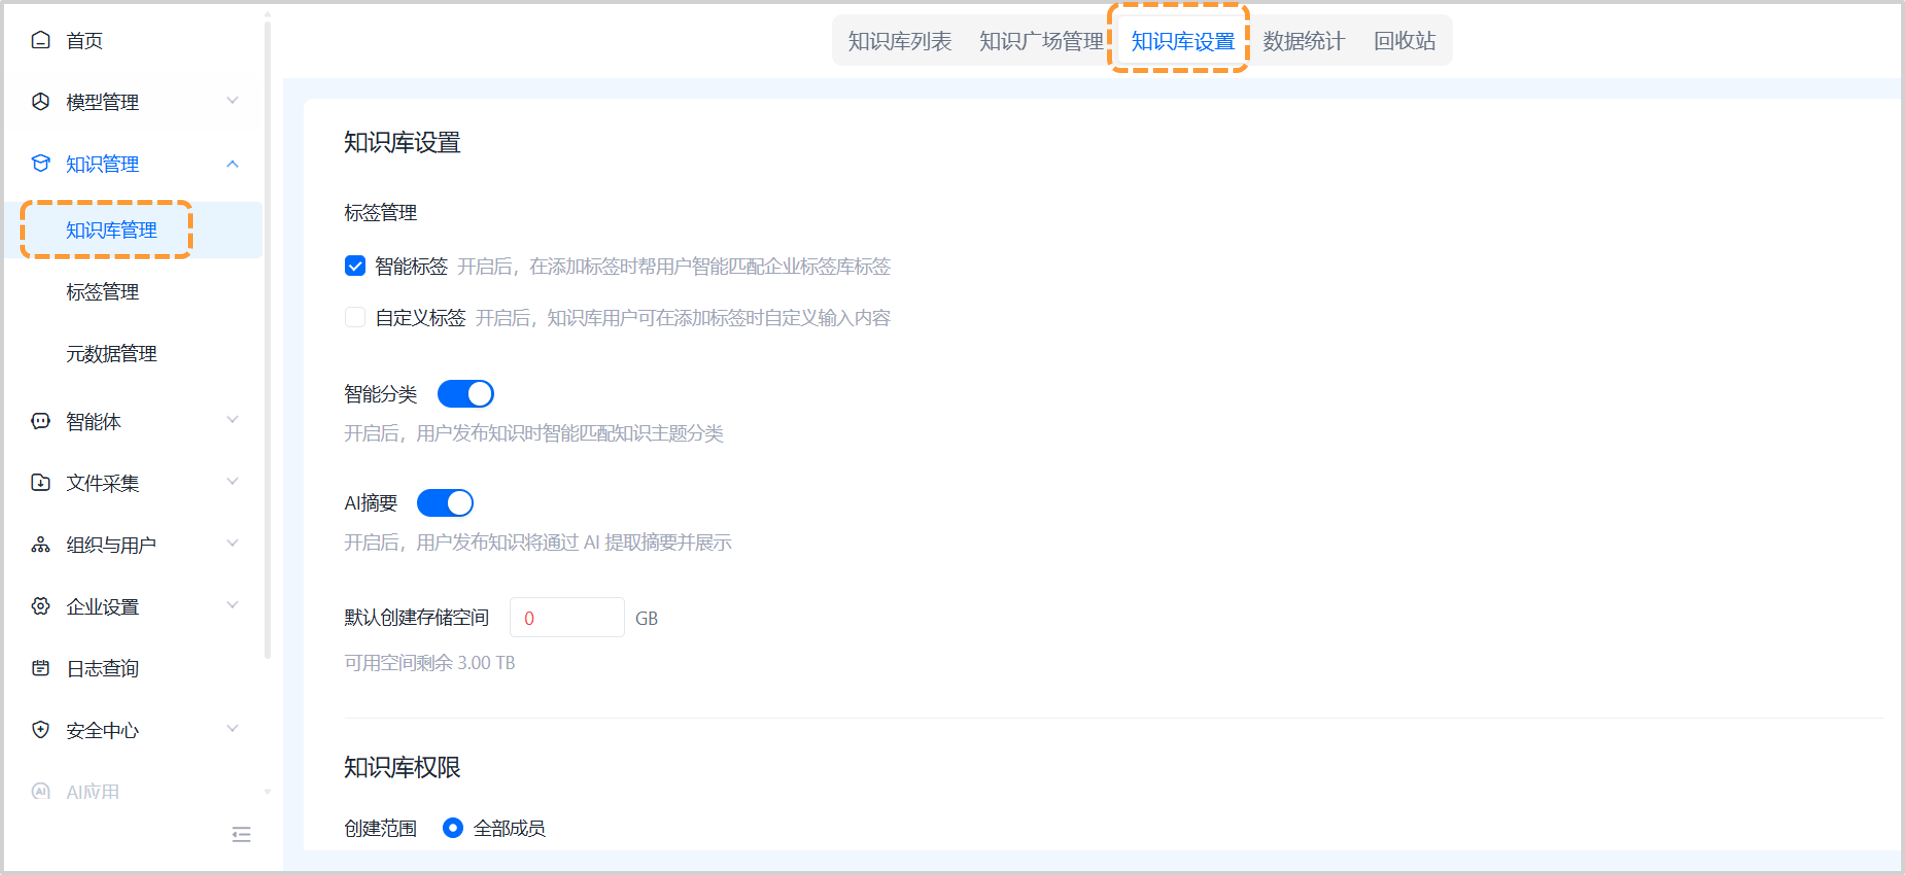Image resolution: width=1905 pixels, height=875 pixels.
Task: Click the 默认创建存储空间 input field
Action: tap(567, 618)
